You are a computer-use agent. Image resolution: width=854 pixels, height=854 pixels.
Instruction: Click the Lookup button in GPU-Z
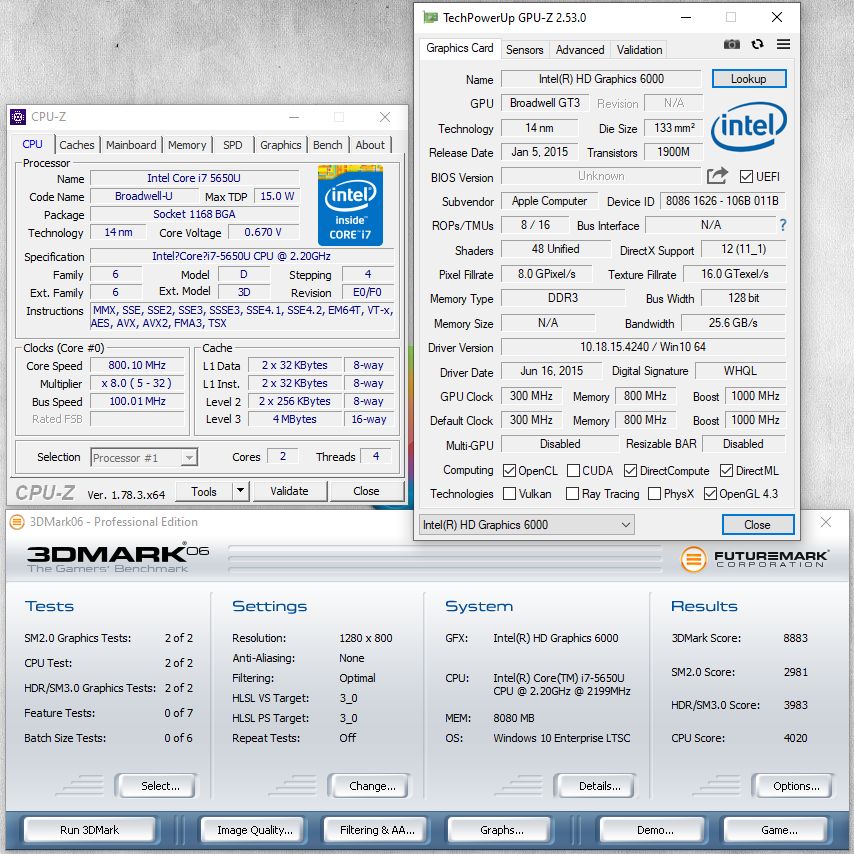(749, 79)
